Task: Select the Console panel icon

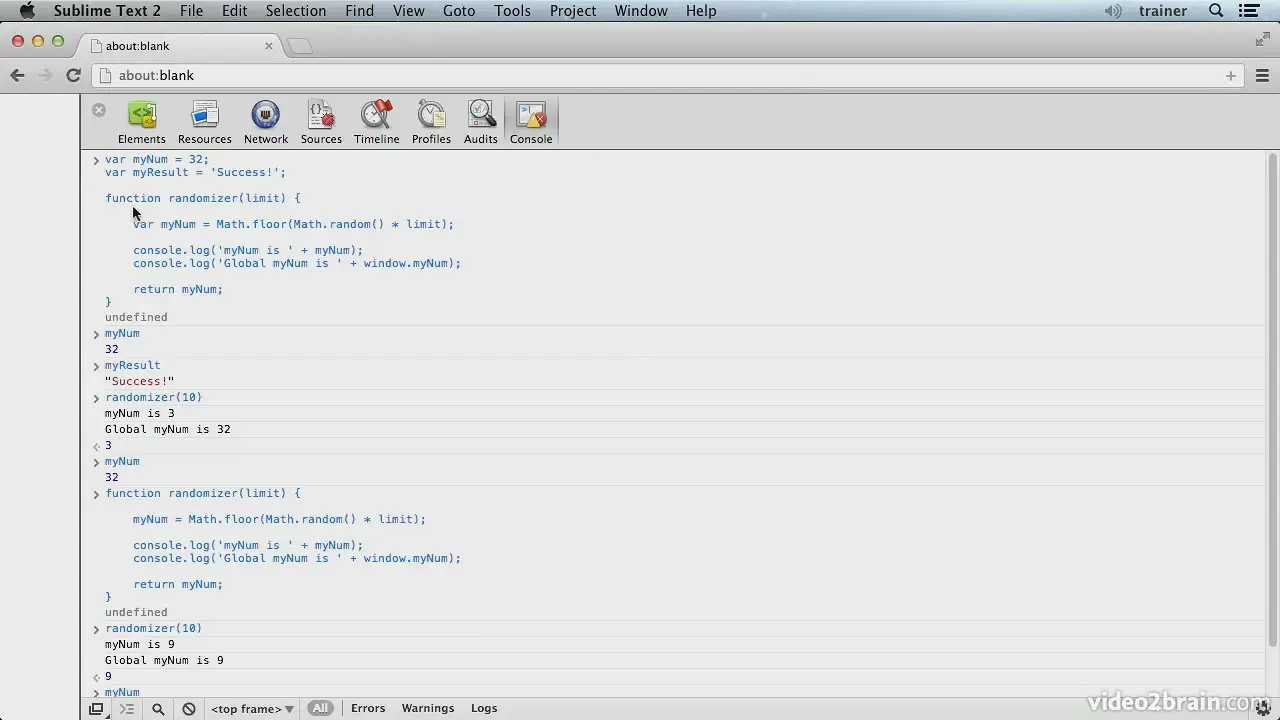Action: 531,123
